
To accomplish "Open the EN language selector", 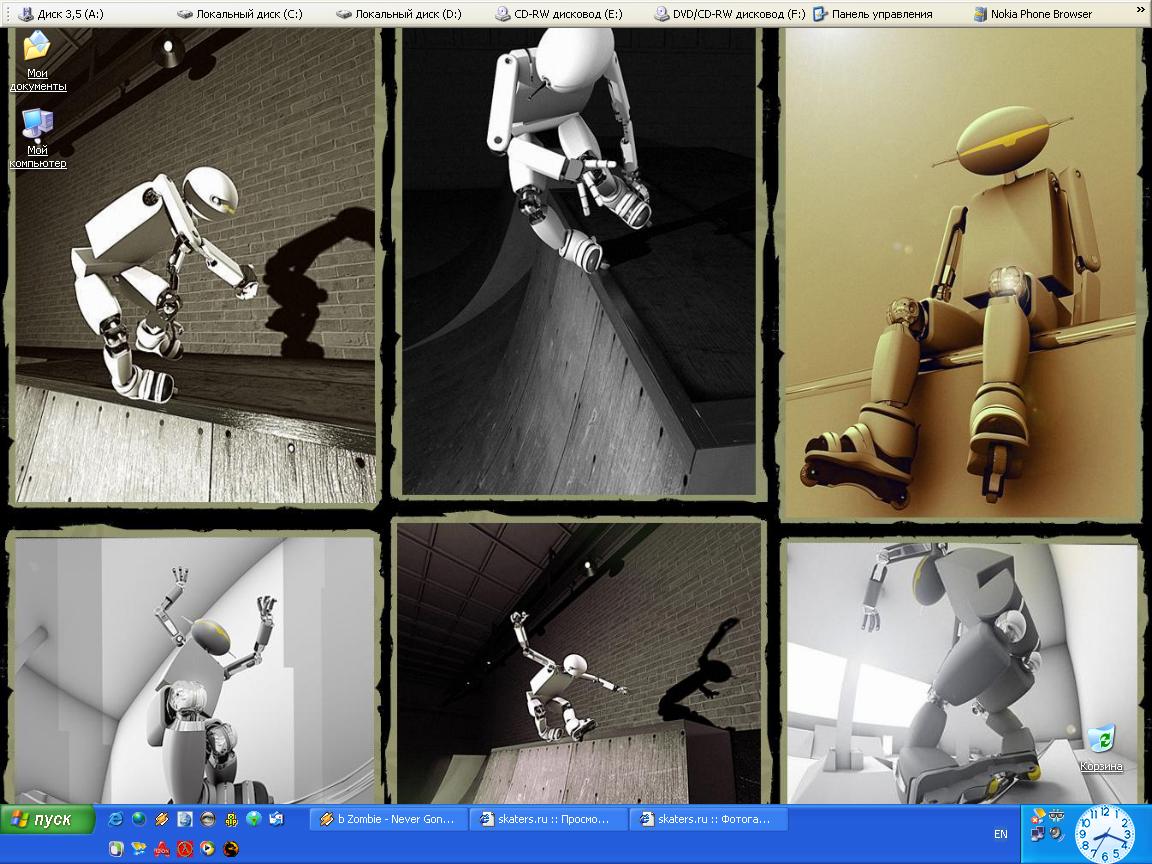I will coord(1000,834).
